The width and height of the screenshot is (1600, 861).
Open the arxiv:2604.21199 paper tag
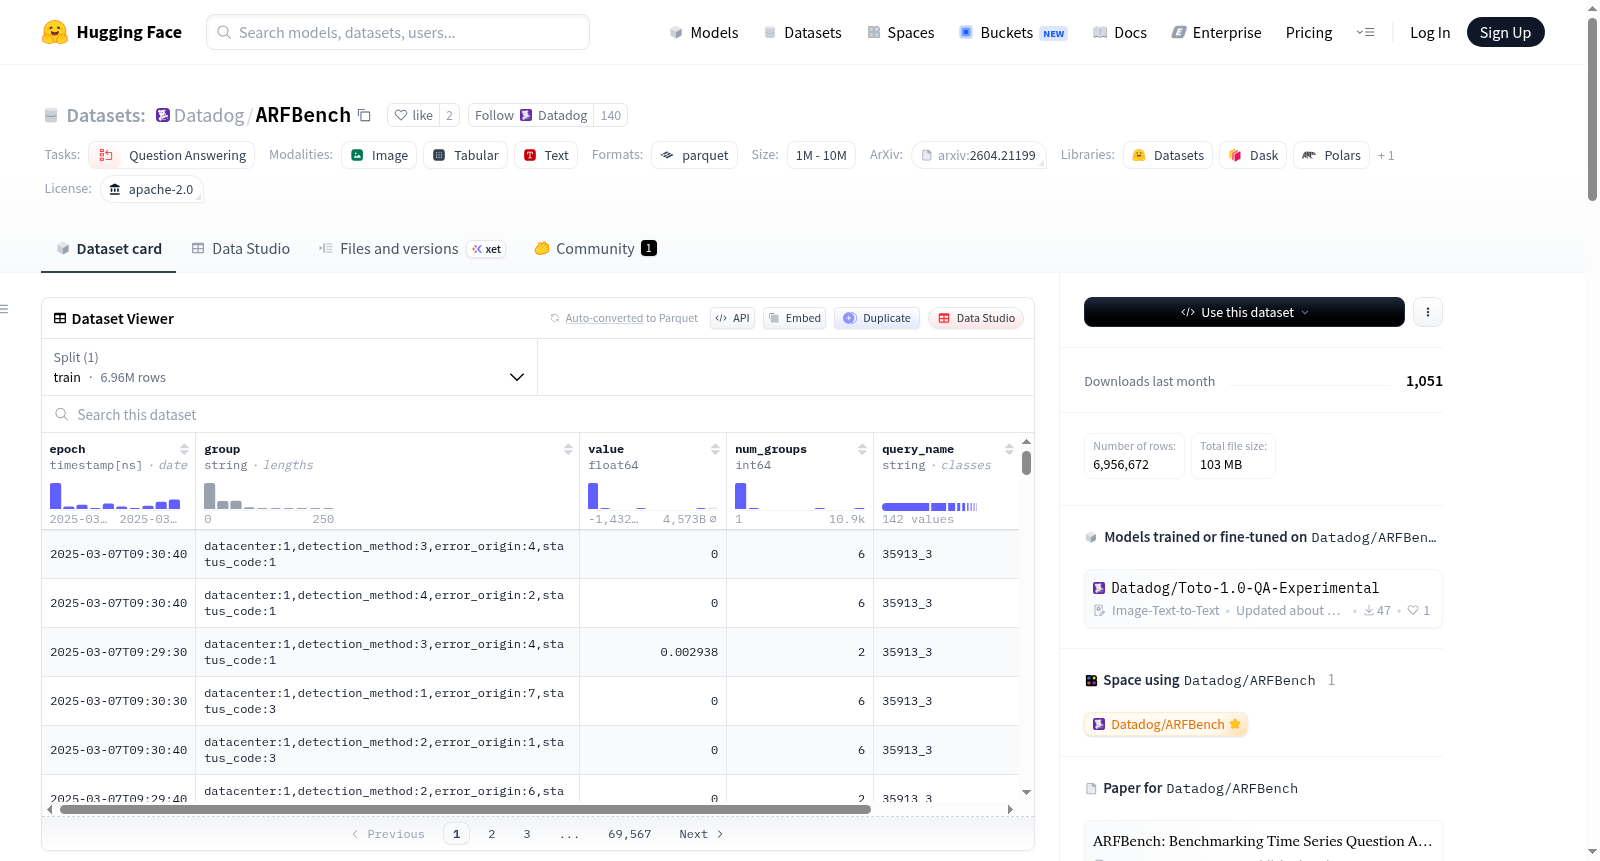coord(978,155)
